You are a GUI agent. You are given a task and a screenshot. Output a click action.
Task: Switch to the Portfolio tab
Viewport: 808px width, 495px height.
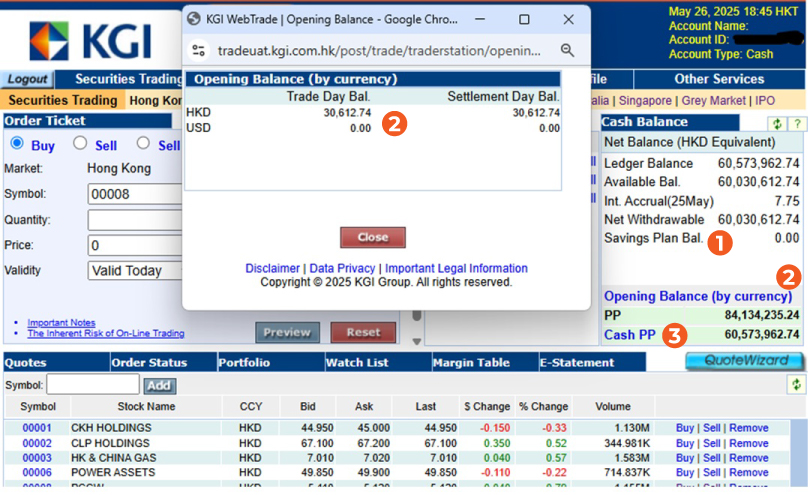(271, 362)
